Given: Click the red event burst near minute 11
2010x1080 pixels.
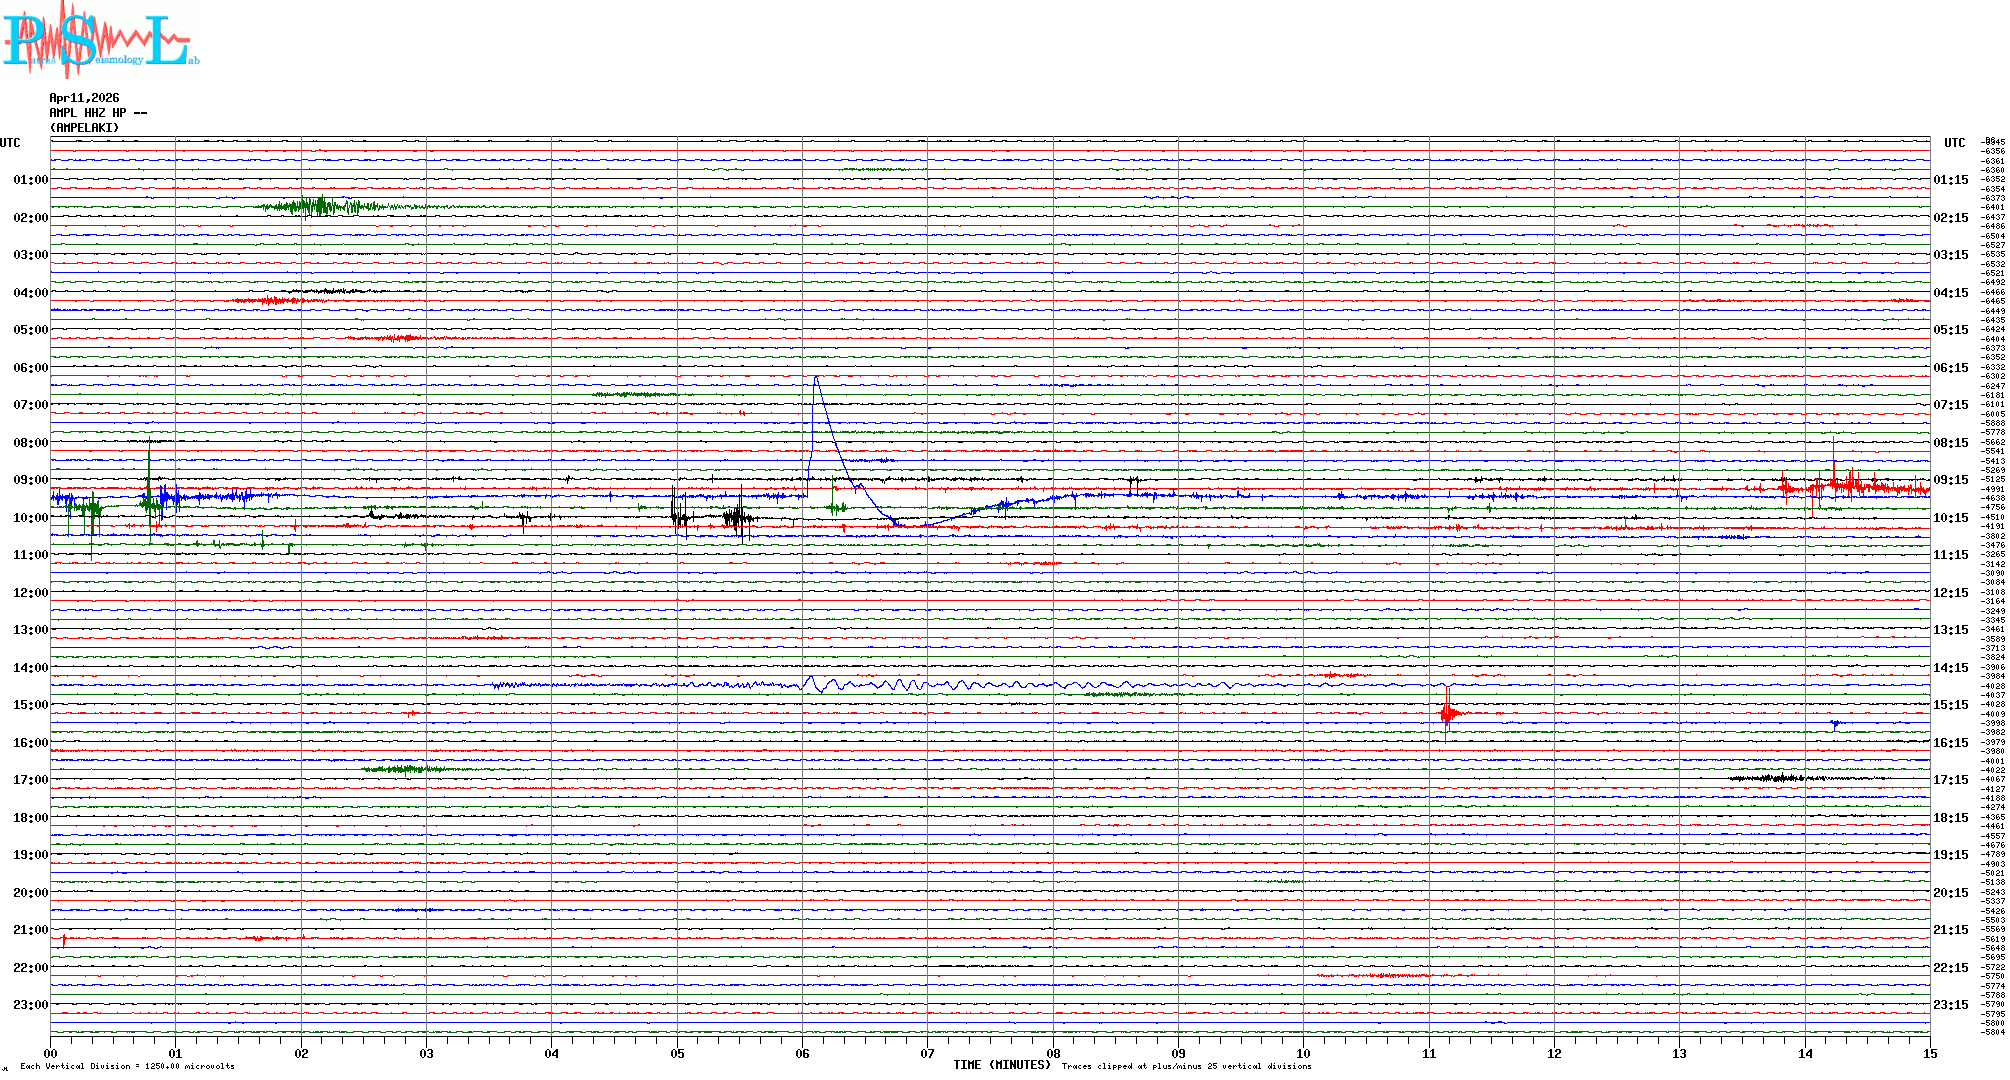Looking at the screenshot, I should (1448, 712).
